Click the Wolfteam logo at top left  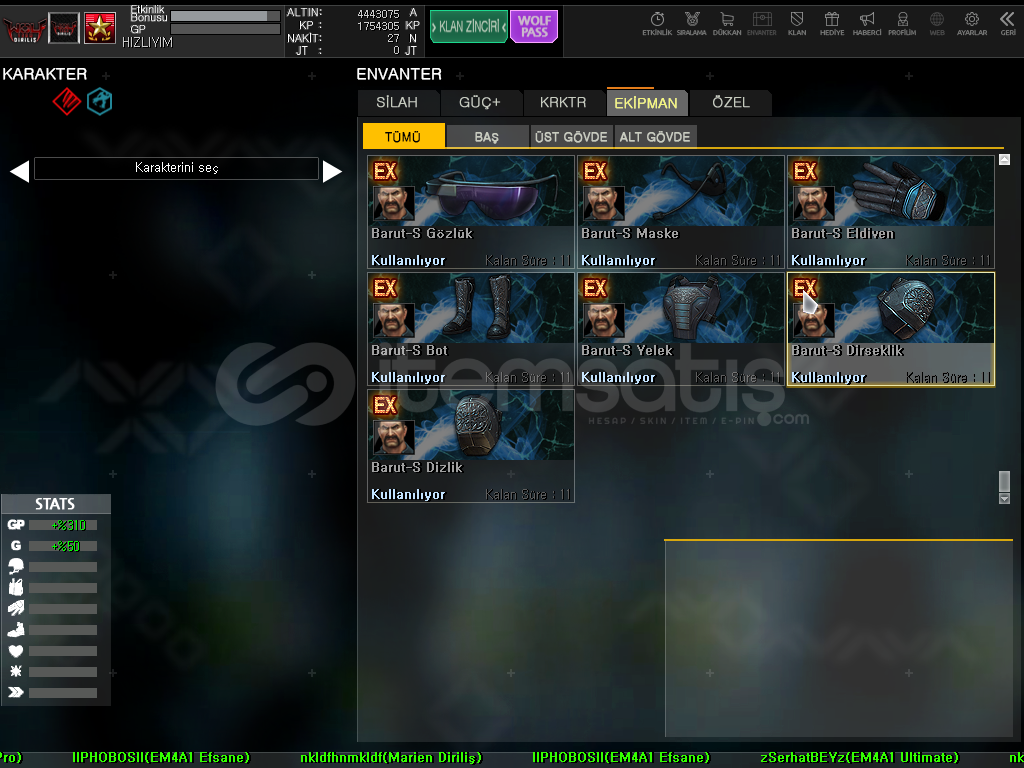(x=24, y=29)
